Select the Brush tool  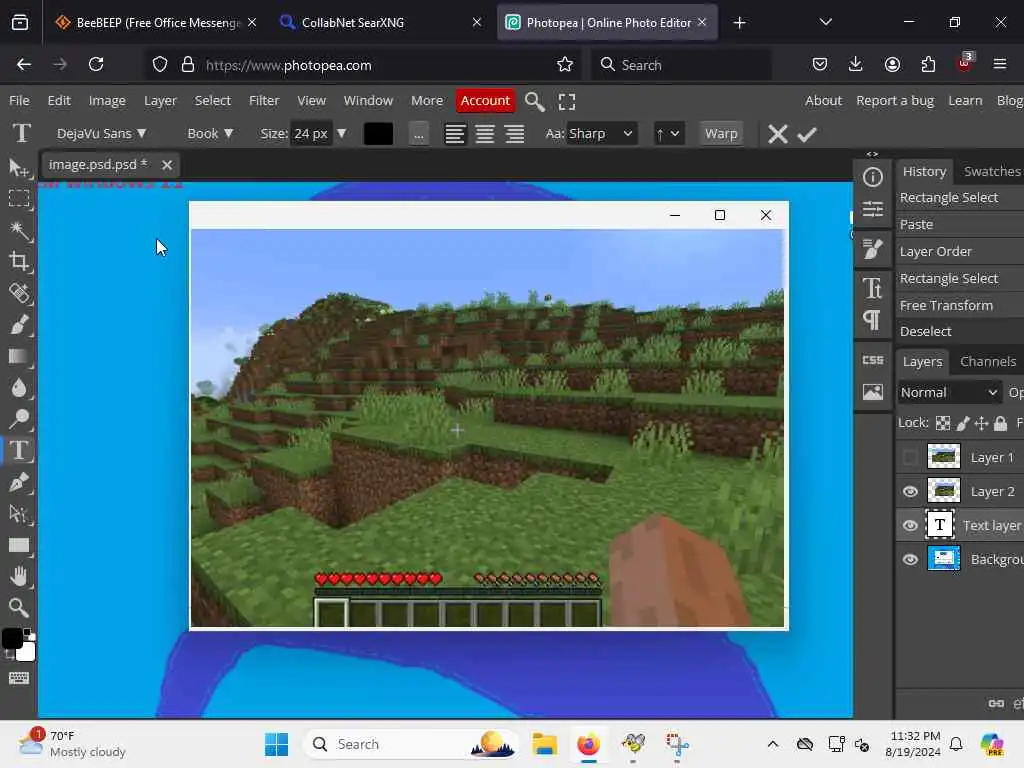click(x=18, y=324)
